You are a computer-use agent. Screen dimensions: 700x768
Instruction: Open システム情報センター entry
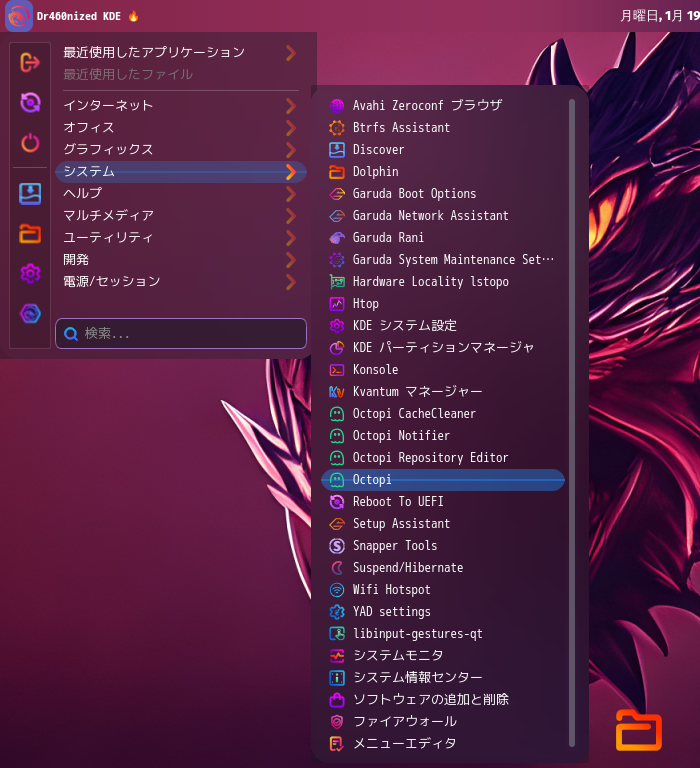coord(443,677)
